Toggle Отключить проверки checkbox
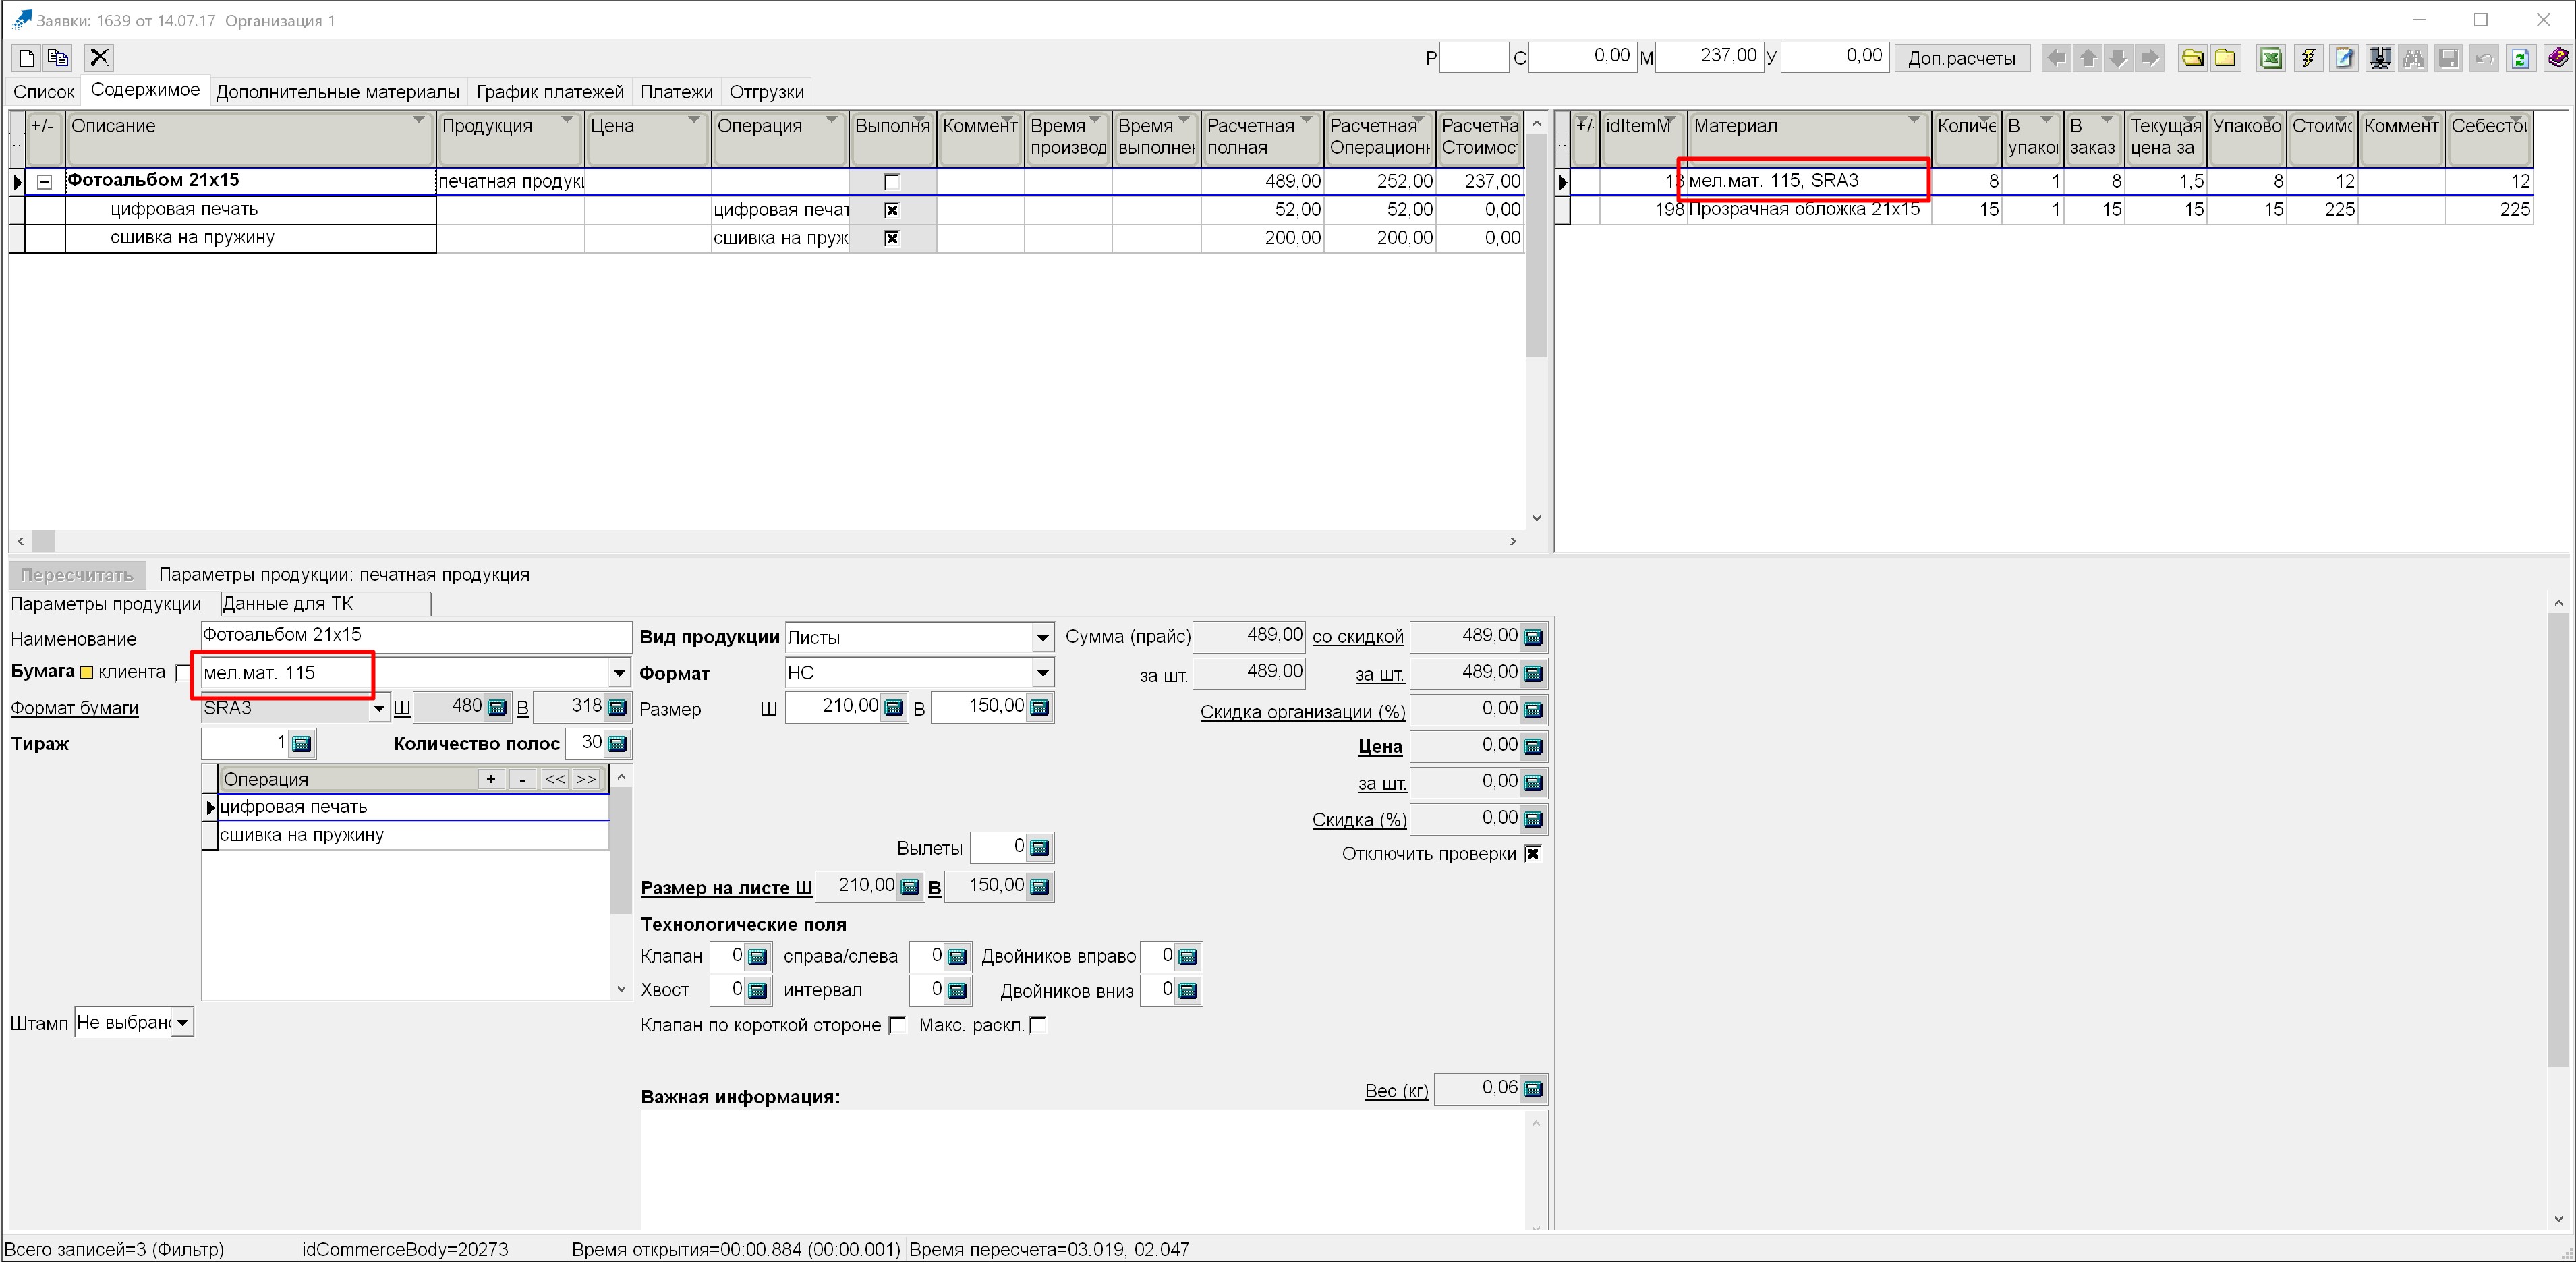 [1532, 854]
